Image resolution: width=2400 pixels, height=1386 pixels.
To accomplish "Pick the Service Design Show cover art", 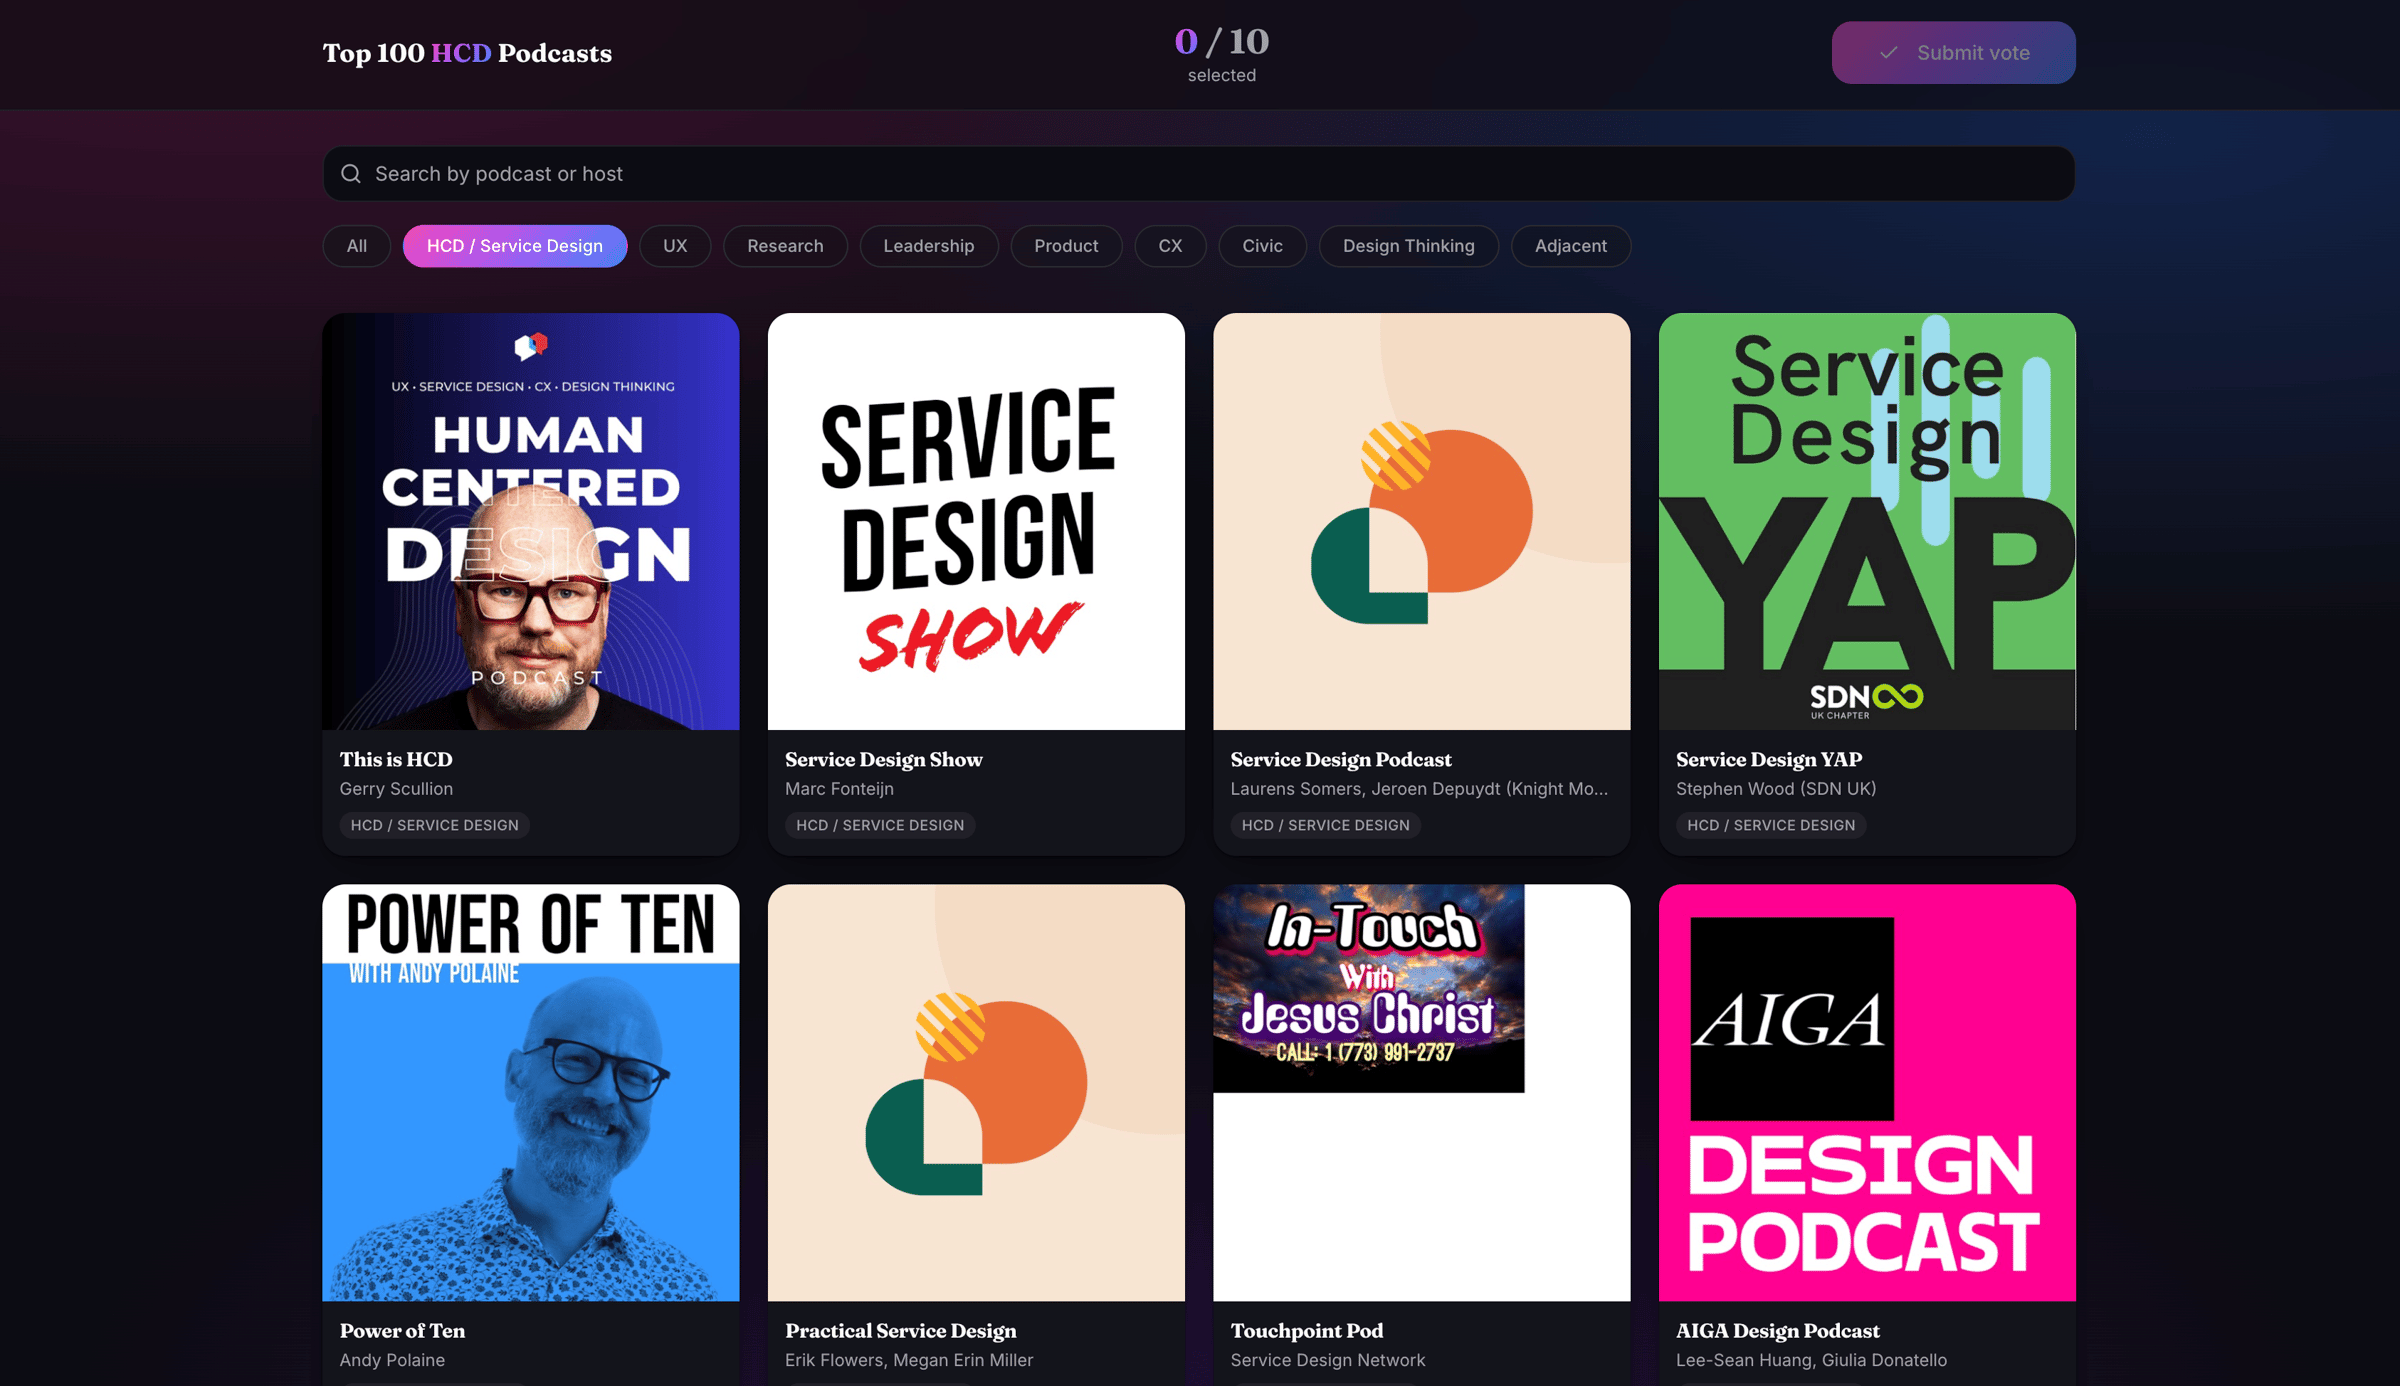I will (x=976, y=521).
